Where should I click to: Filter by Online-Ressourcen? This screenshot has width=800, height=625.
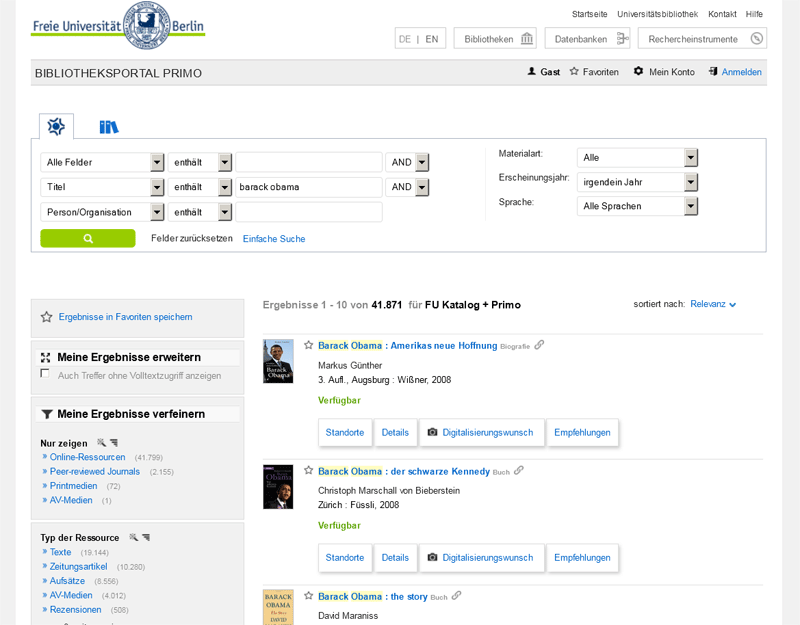[x=87, y=457]
